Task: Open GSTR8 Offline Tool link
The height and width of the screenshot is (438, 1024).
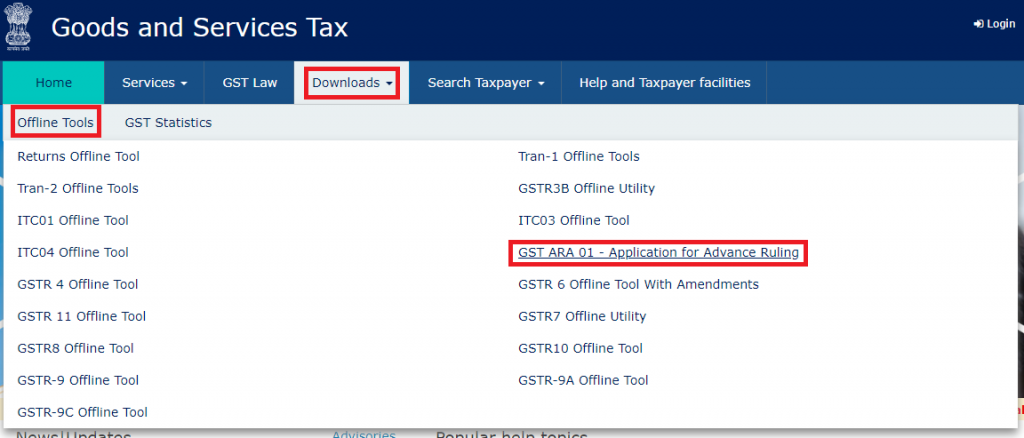Action: [x=76, y=349]
